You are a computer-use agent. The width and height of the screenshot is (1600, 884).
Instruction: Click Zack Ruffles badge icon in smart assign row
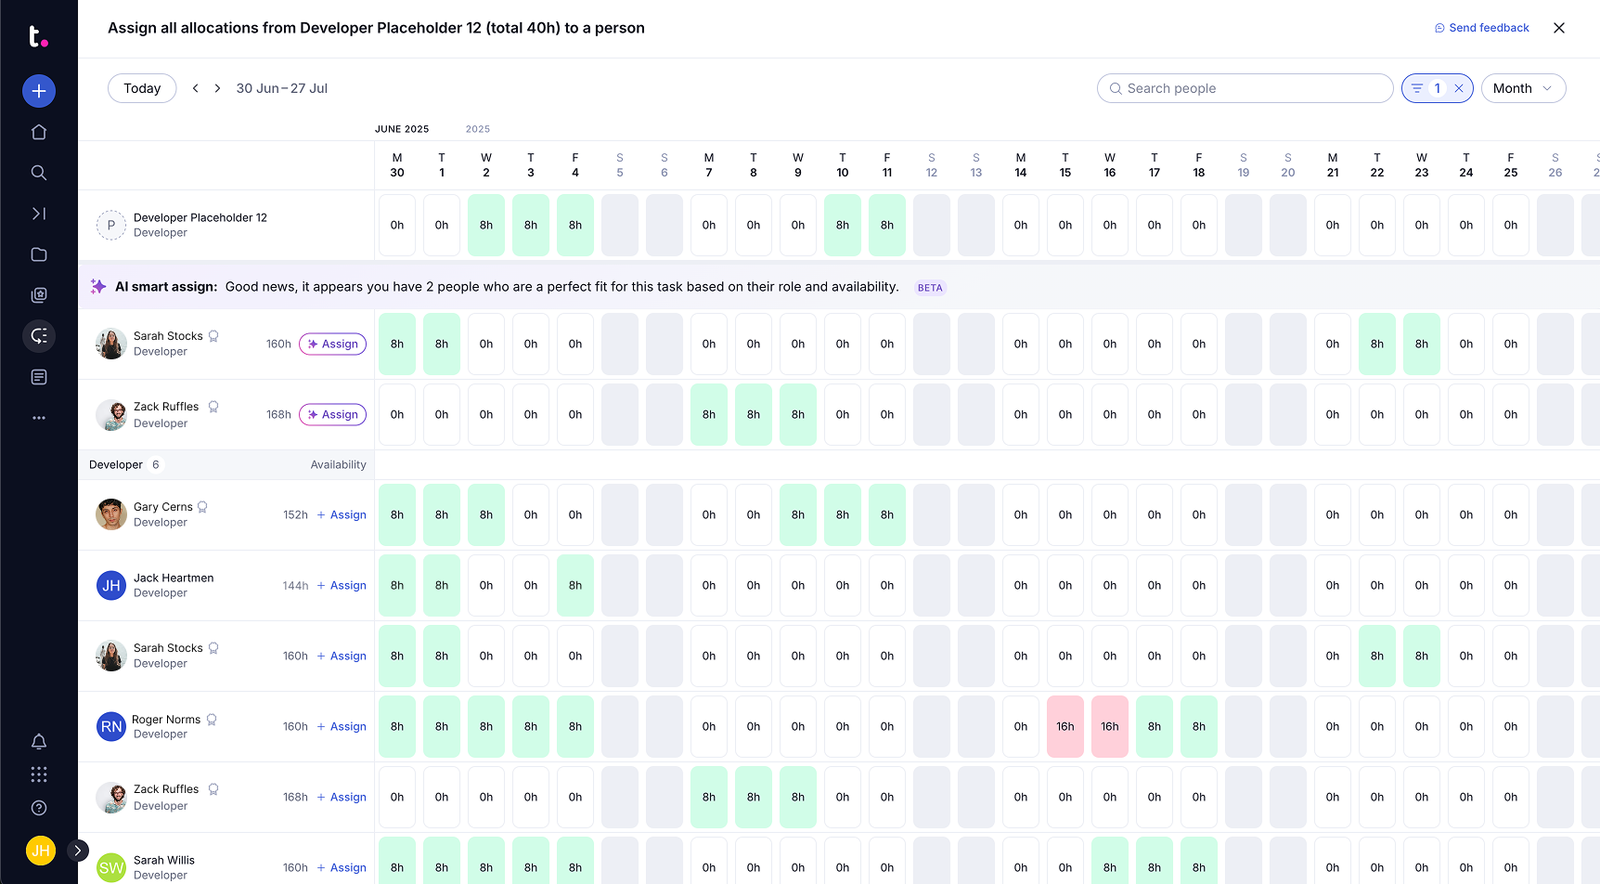pos(213,407)
